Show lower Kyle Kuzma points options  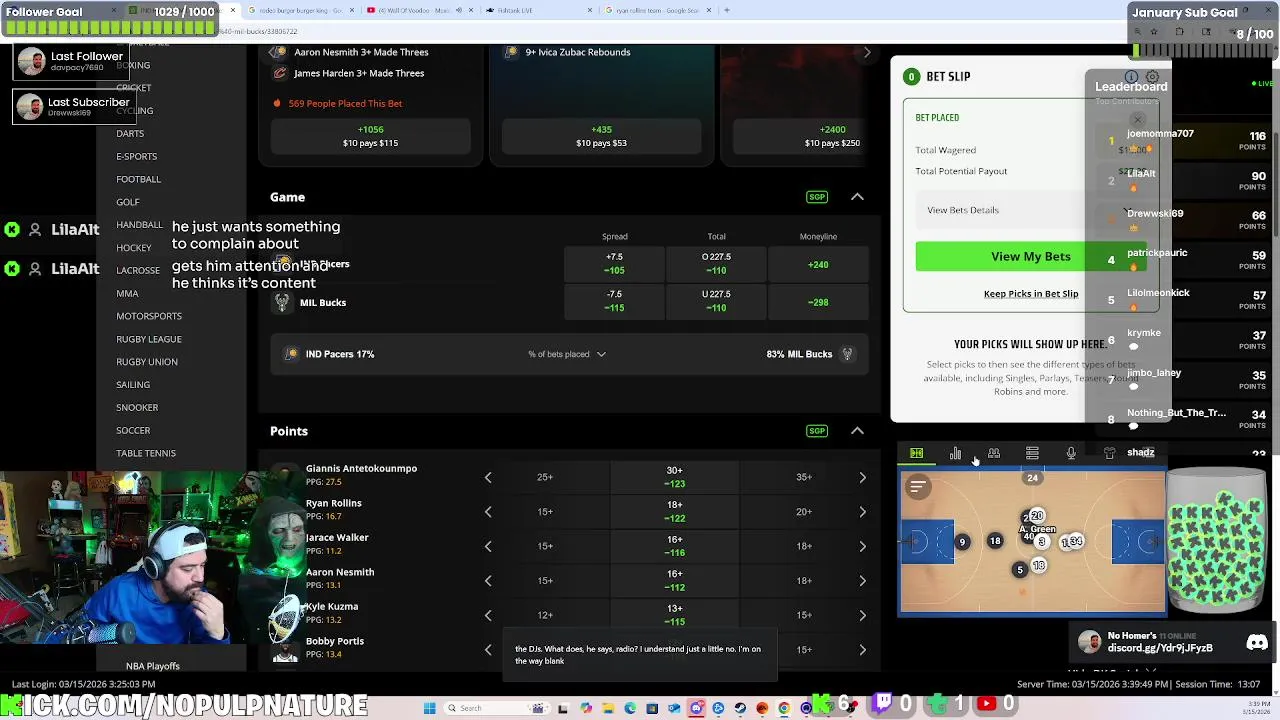pyautogui.click(x=488, y=615)
